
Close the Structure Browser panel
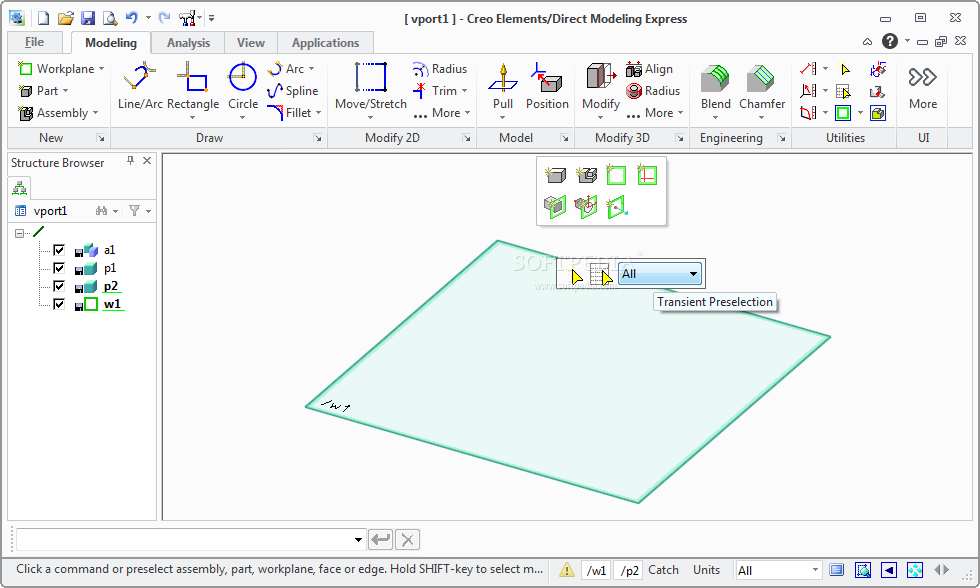point(147,161)
